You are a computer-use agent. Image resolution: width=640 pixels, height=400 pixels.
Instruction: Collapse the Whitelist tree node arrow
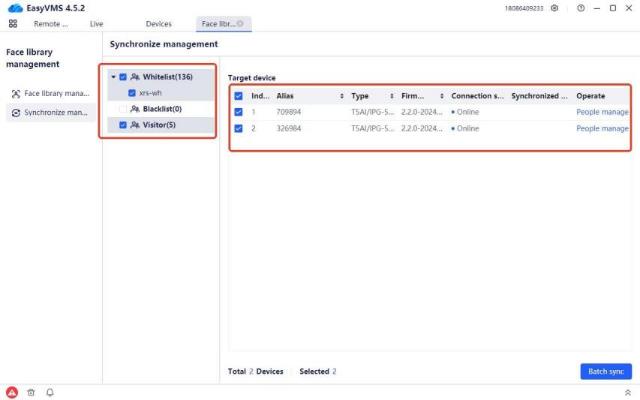click(112, 77)
